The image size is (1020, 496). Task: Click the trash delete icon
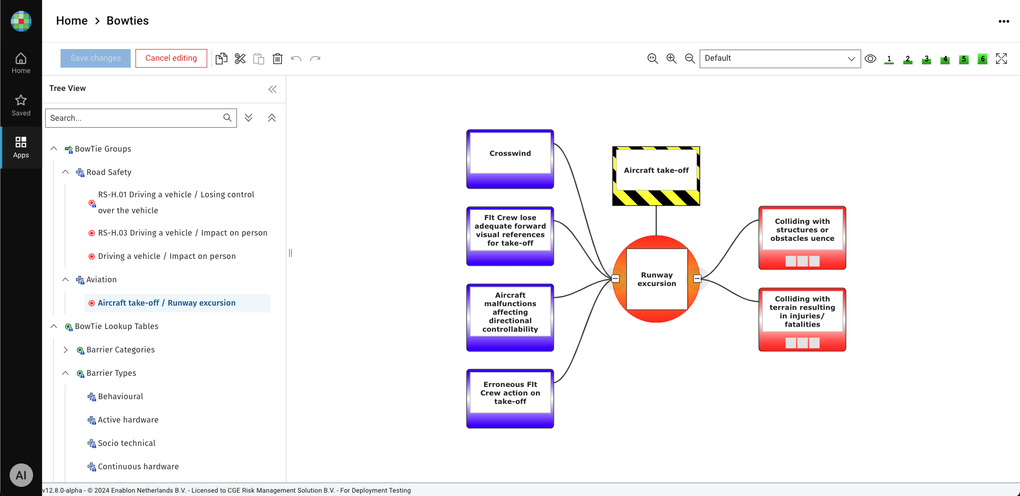[x=278, y=59]
